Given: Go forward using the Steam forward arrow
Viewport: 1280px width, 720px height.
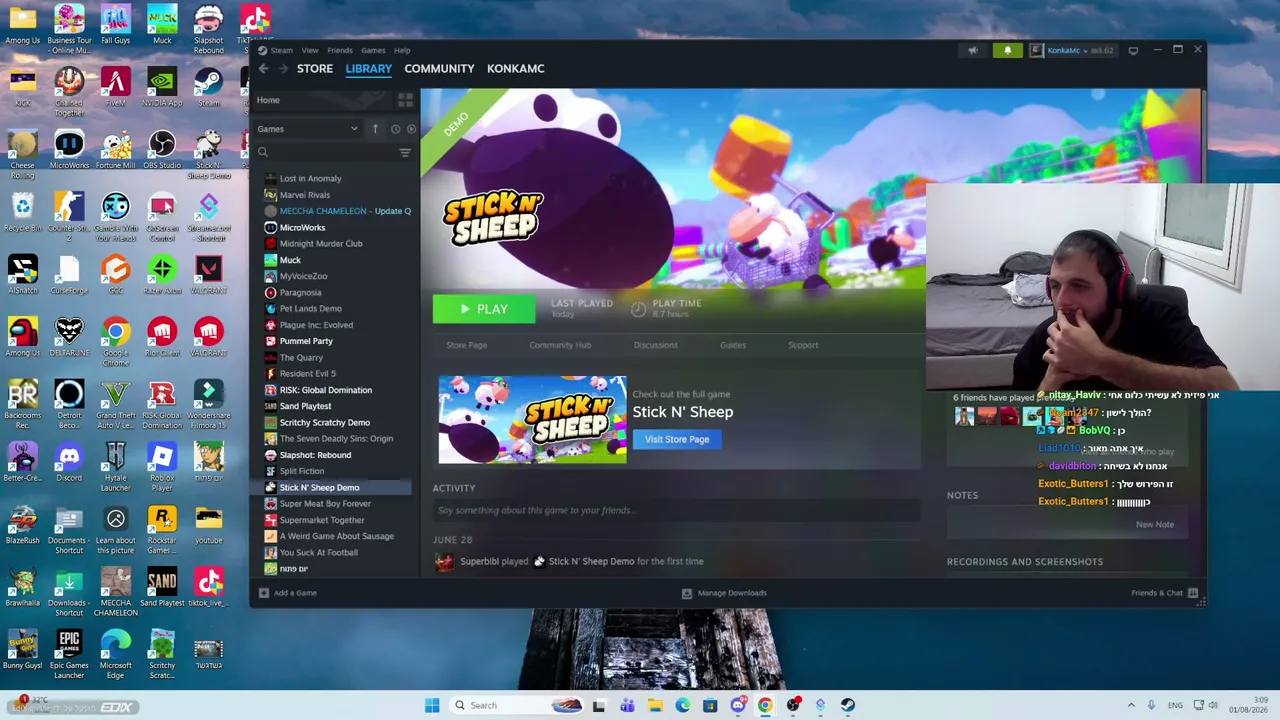Looking at the screenshot, I should [x=283, y=69].
